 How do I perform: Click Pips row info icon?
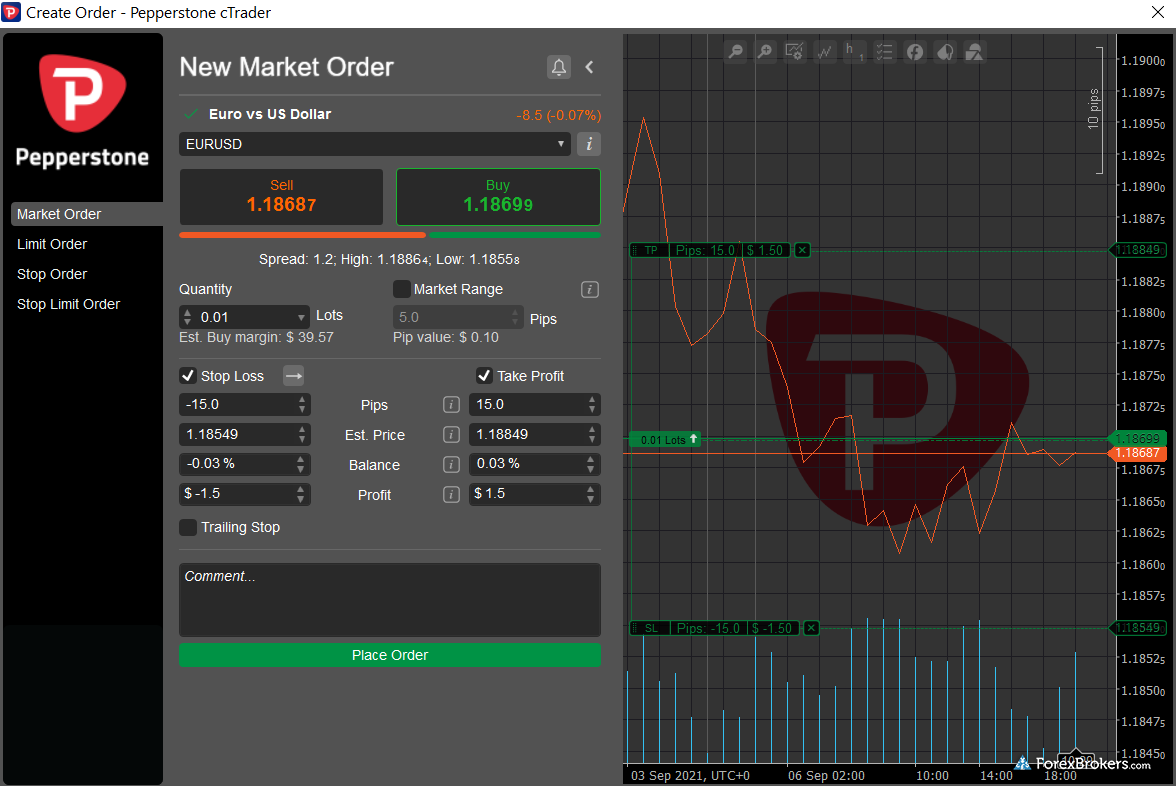(x=451, y=405)
